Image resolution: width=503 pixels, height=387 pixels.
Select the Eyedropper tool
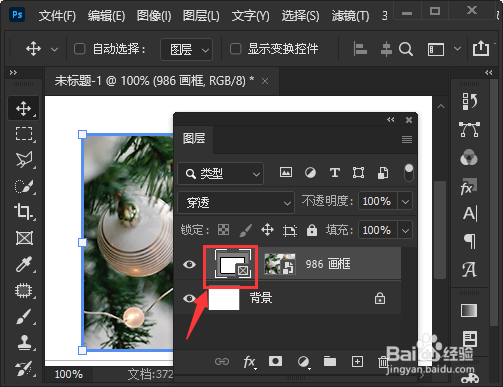coord(24,264)
